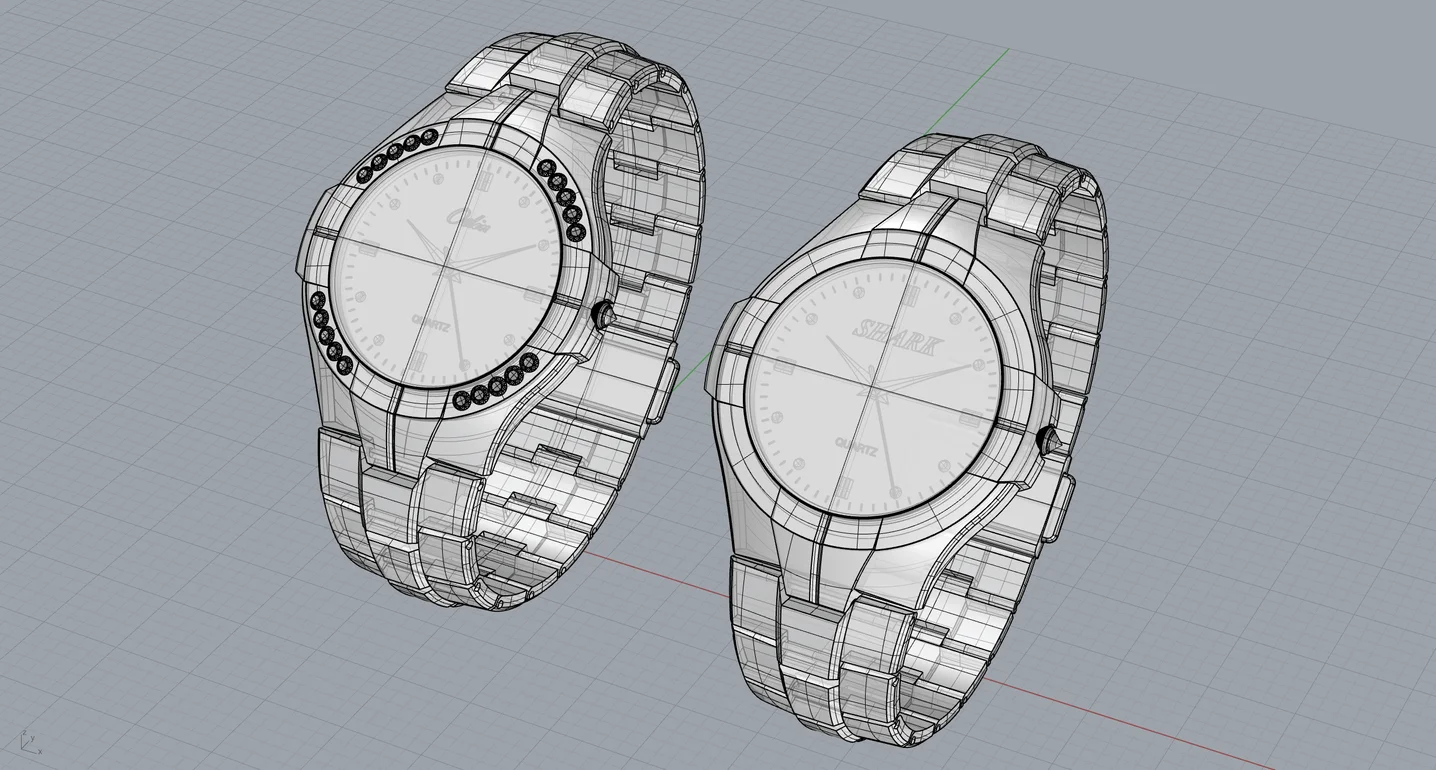
Task: Select the script brand logo on left watch dial
Action: pos(469,221)
